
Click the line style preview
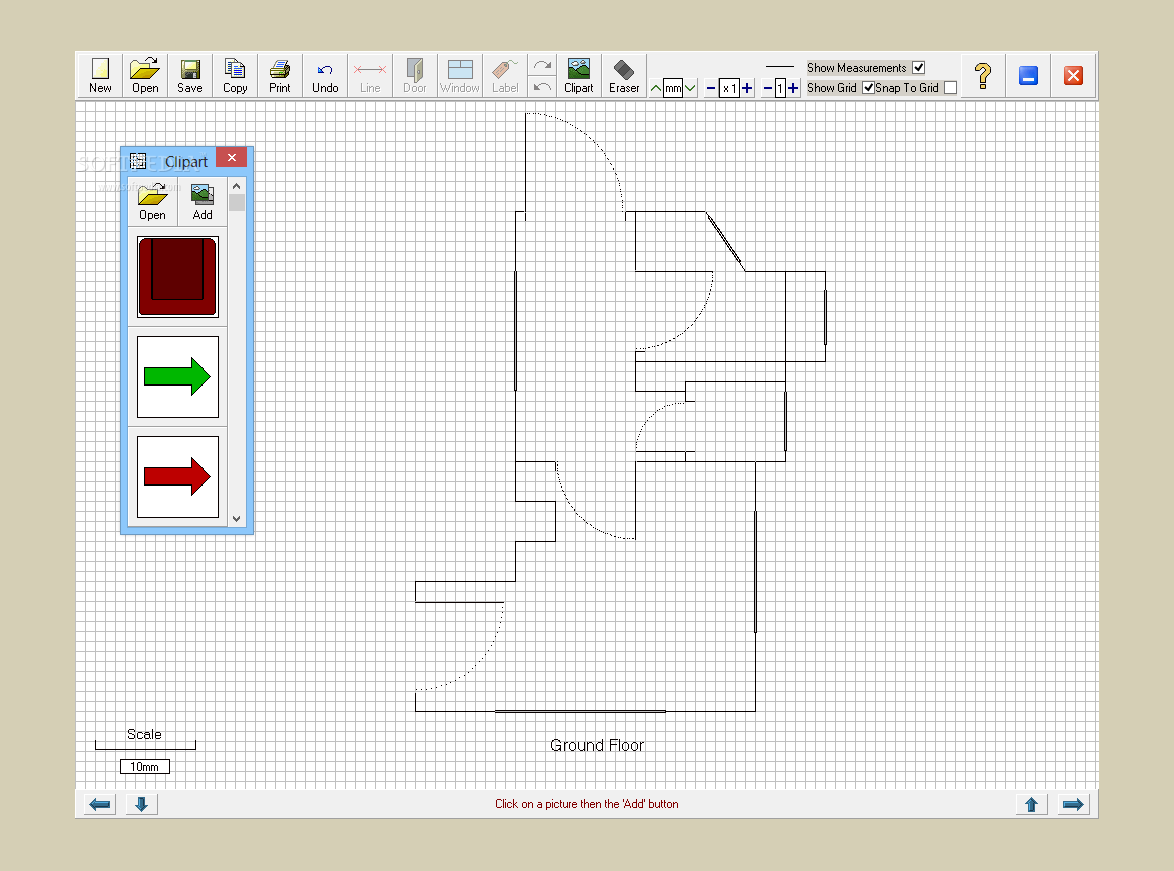(x=779, y=67)
